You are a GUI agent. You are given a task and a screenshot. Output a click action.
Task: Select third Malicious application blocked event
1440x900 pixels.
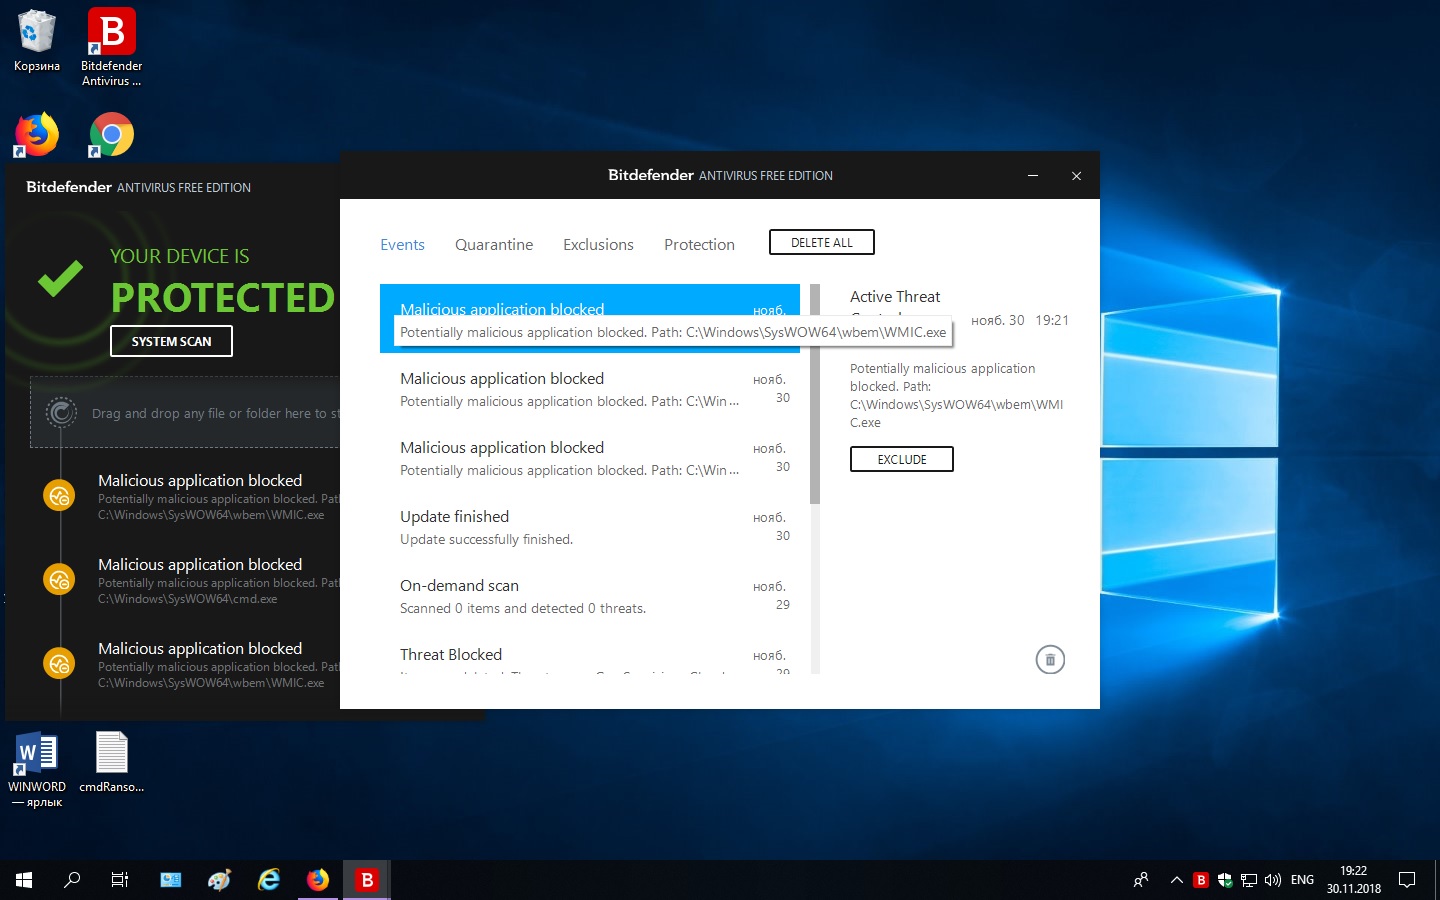pos(590,458)
